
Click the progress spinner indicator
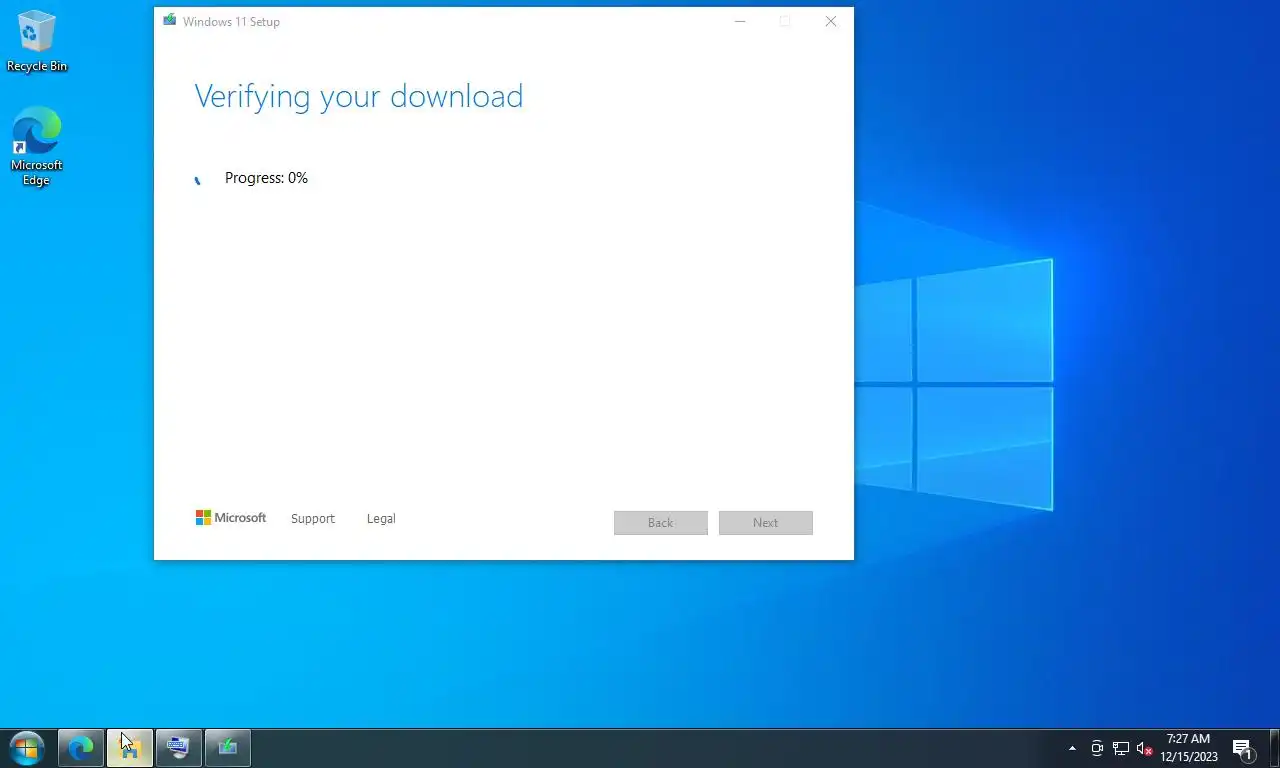198,180
